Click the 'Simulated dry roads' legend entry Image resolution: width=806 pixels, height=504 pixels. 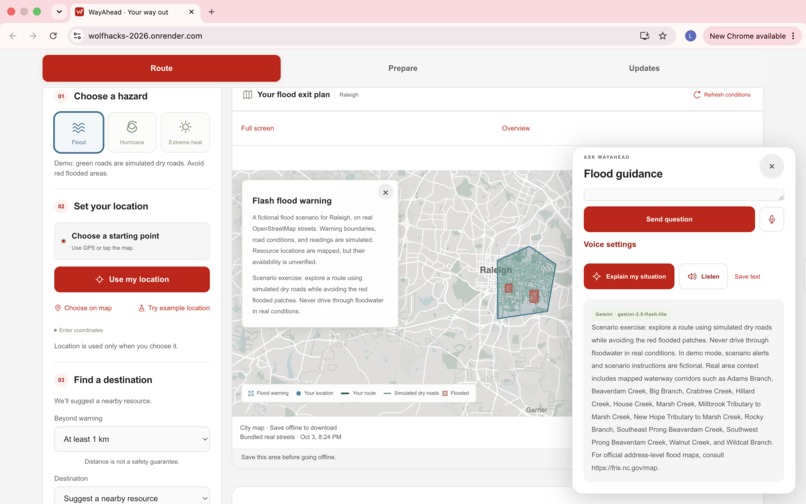click(x=411, y=393)
